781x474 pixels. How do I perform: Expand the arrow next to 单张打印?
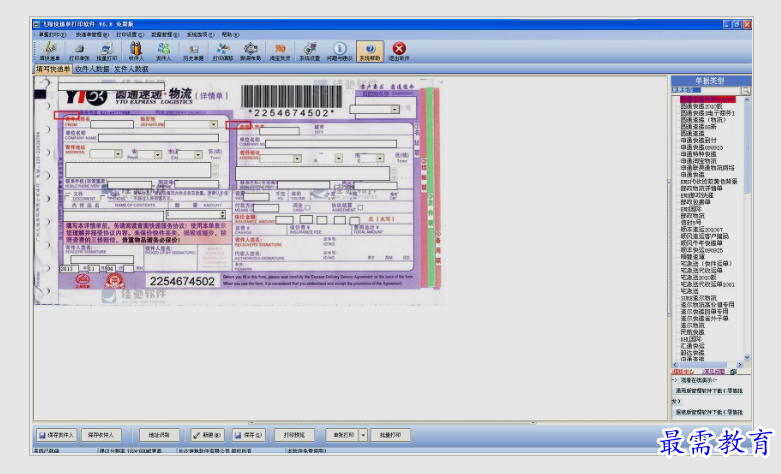364,435
